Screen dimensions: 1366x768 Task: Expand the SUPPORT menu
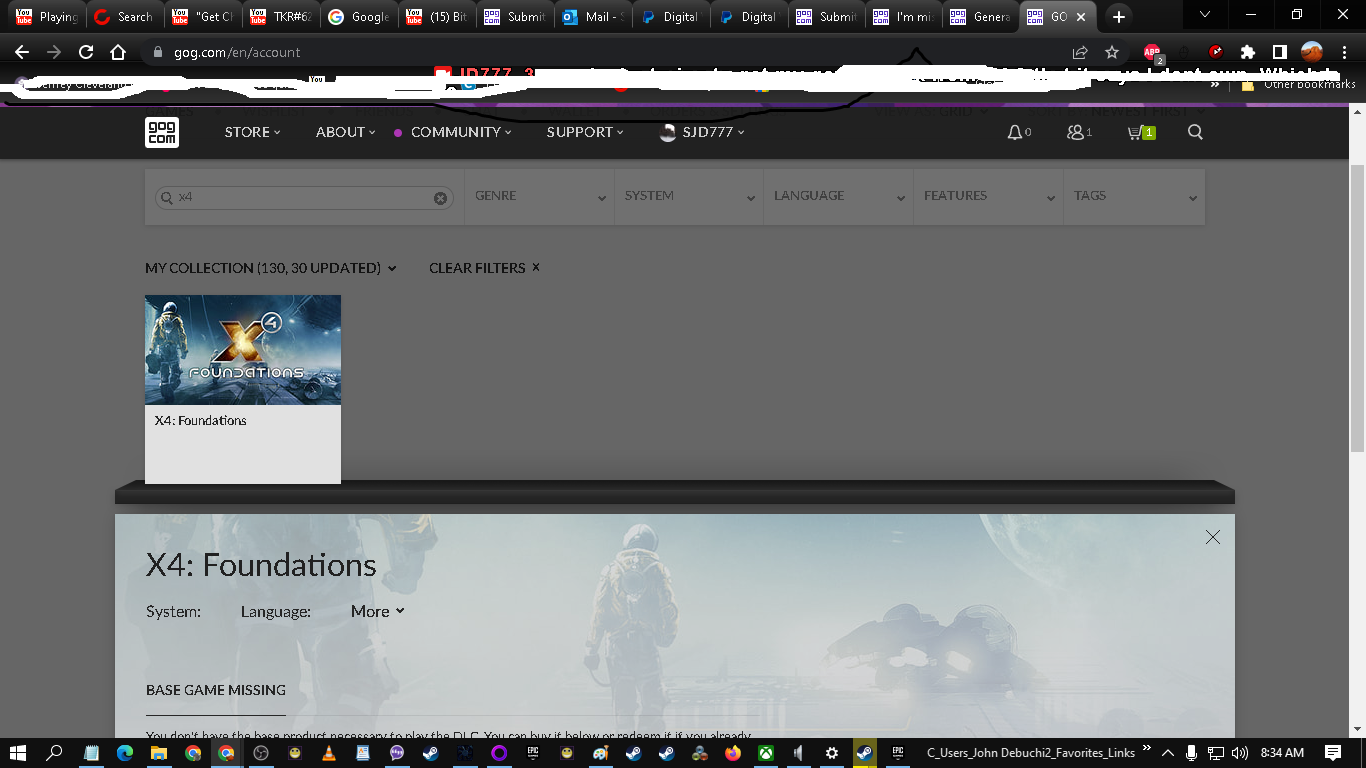[x=585, y=132]
